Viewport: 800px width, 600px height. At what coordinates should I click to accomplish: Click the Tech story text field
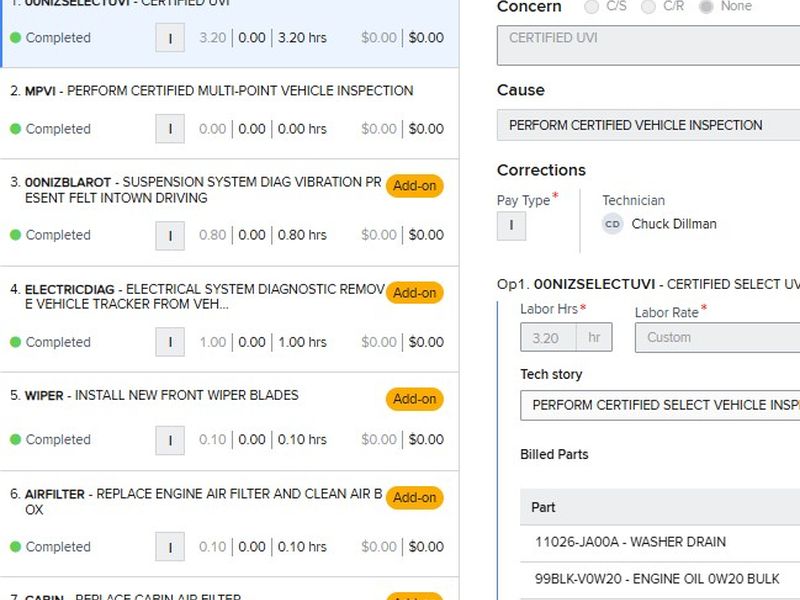coord(660,405)
